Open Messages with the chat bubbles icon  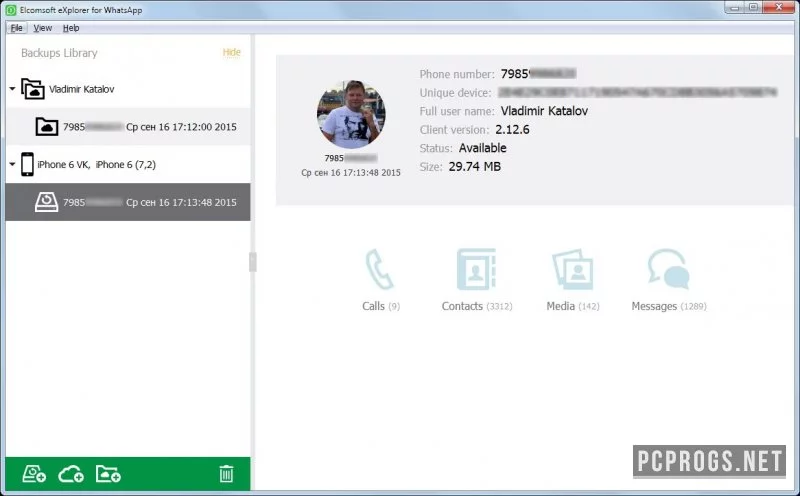pyautogui.click(x=669, y=269)
